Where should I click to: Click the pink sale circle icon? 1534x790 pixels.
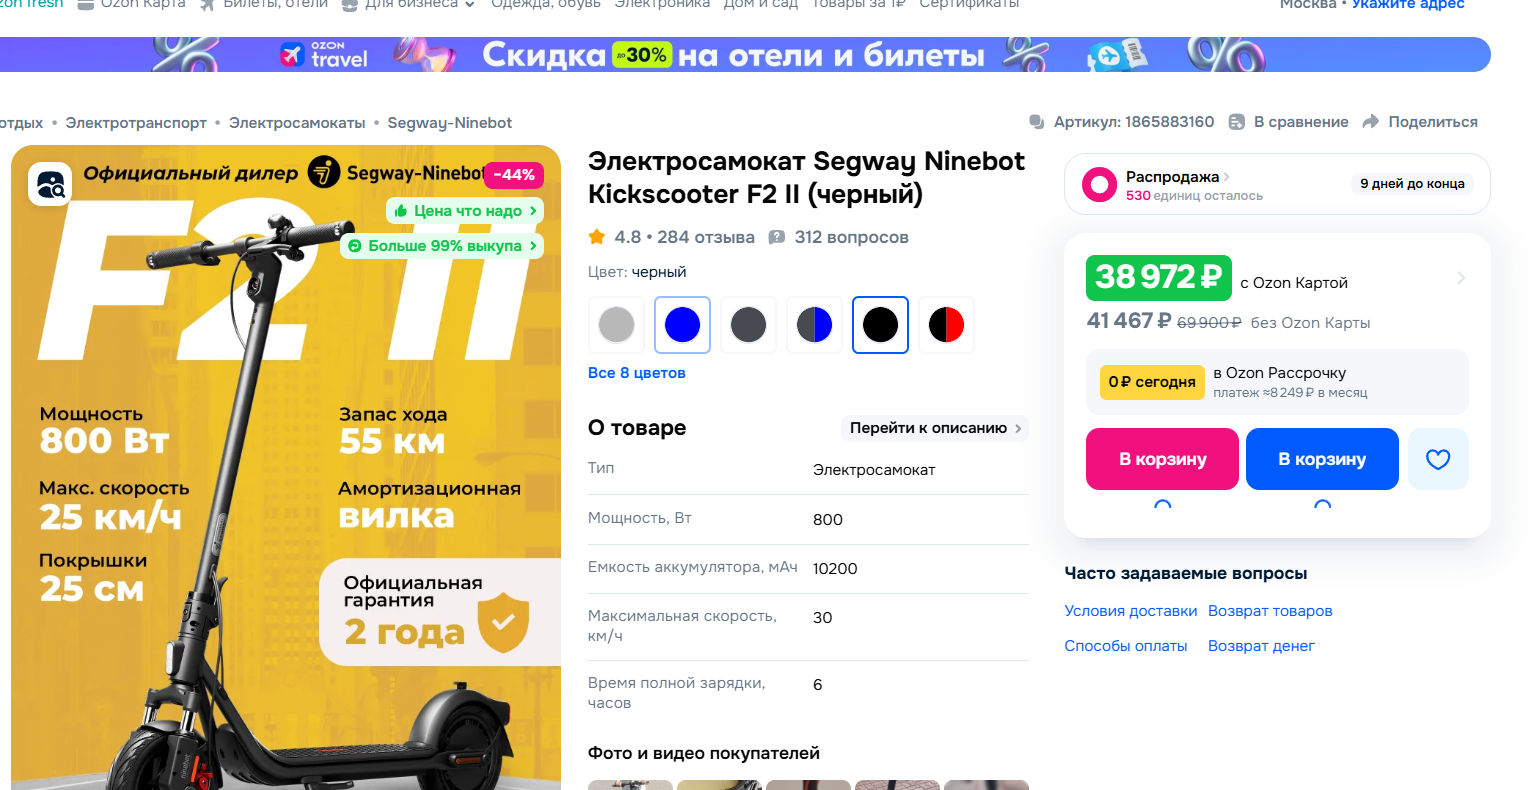(1099, 184)
